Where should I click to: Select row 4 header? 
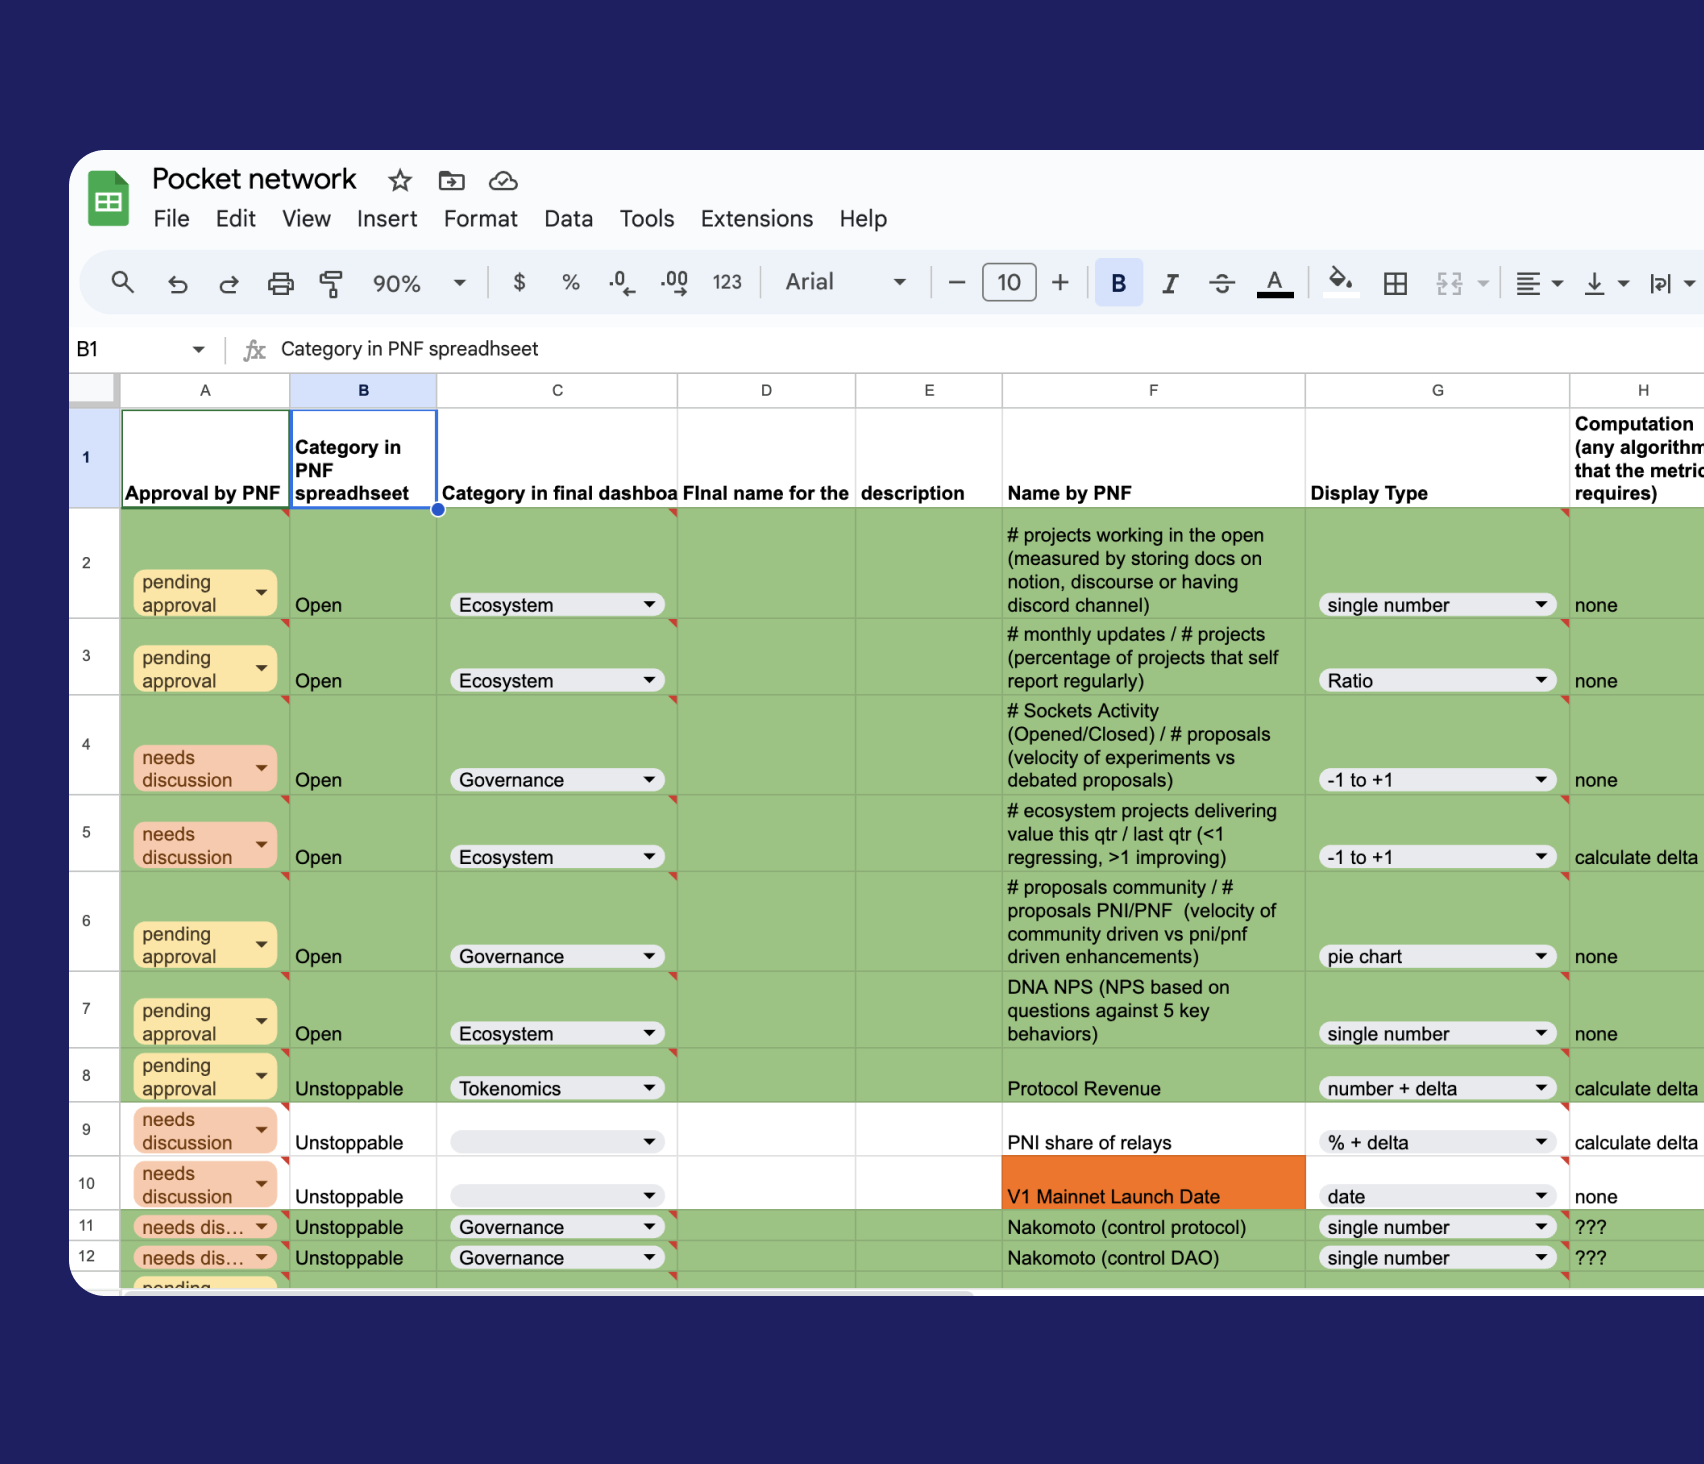[94, 745]
